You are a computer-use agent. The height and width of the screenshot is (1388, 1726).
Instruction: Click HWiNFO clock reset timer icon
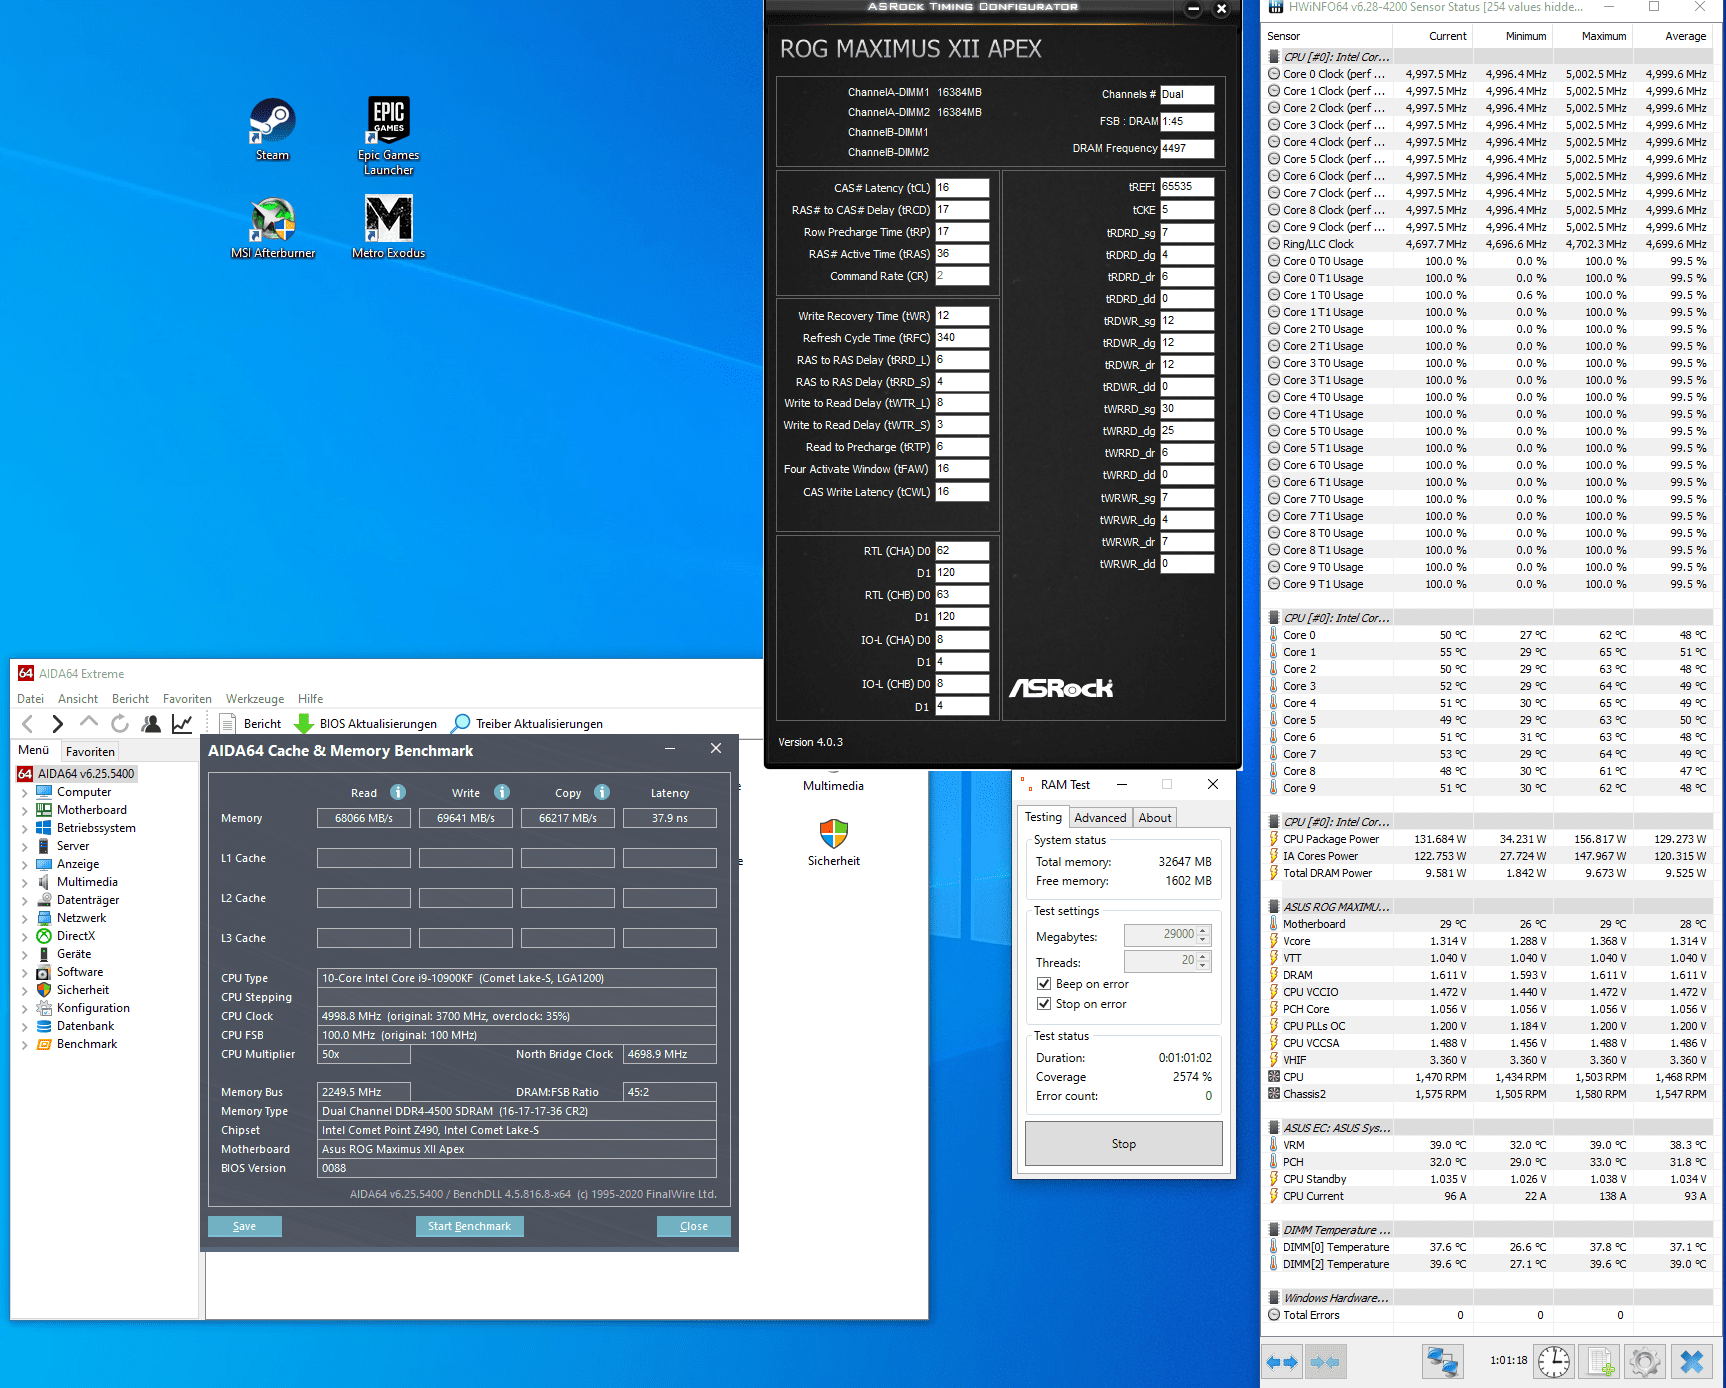click(1554, 1362)
